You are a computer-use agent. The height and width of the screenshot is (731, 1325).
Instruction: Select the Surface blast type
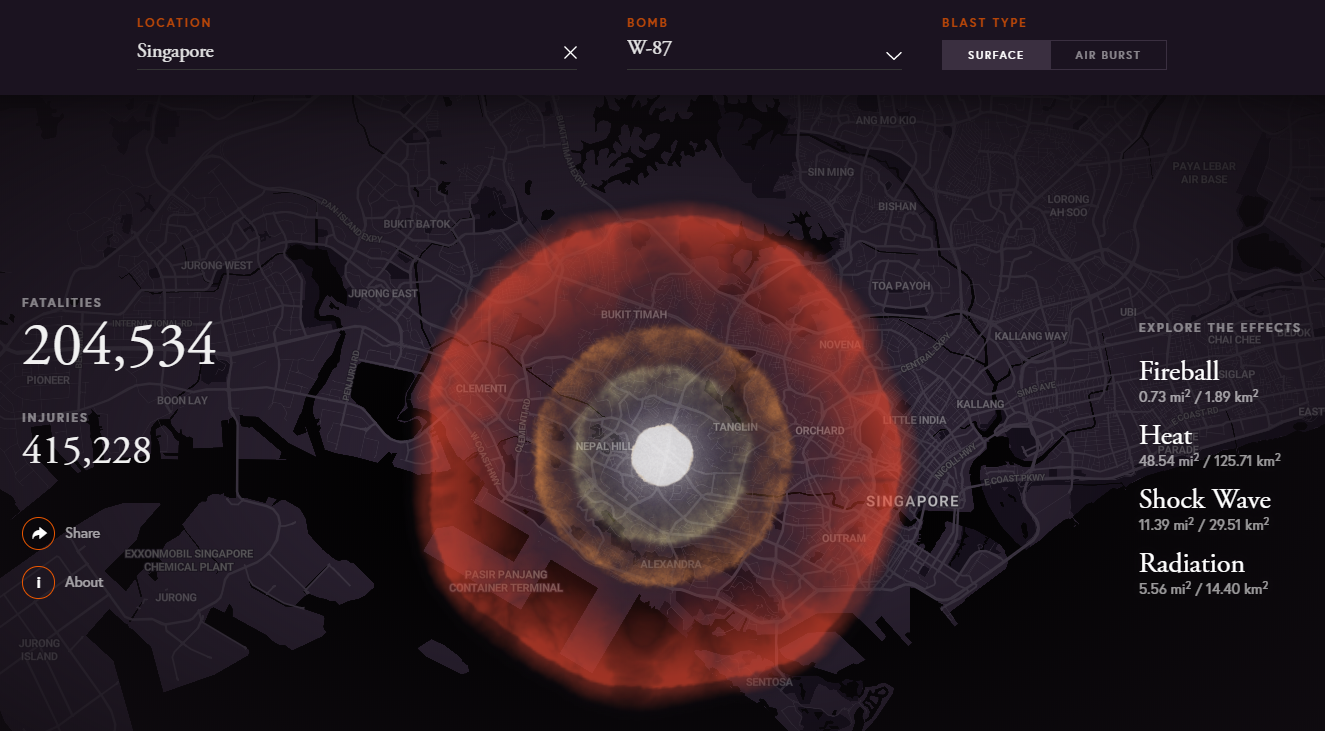[996, 55]
